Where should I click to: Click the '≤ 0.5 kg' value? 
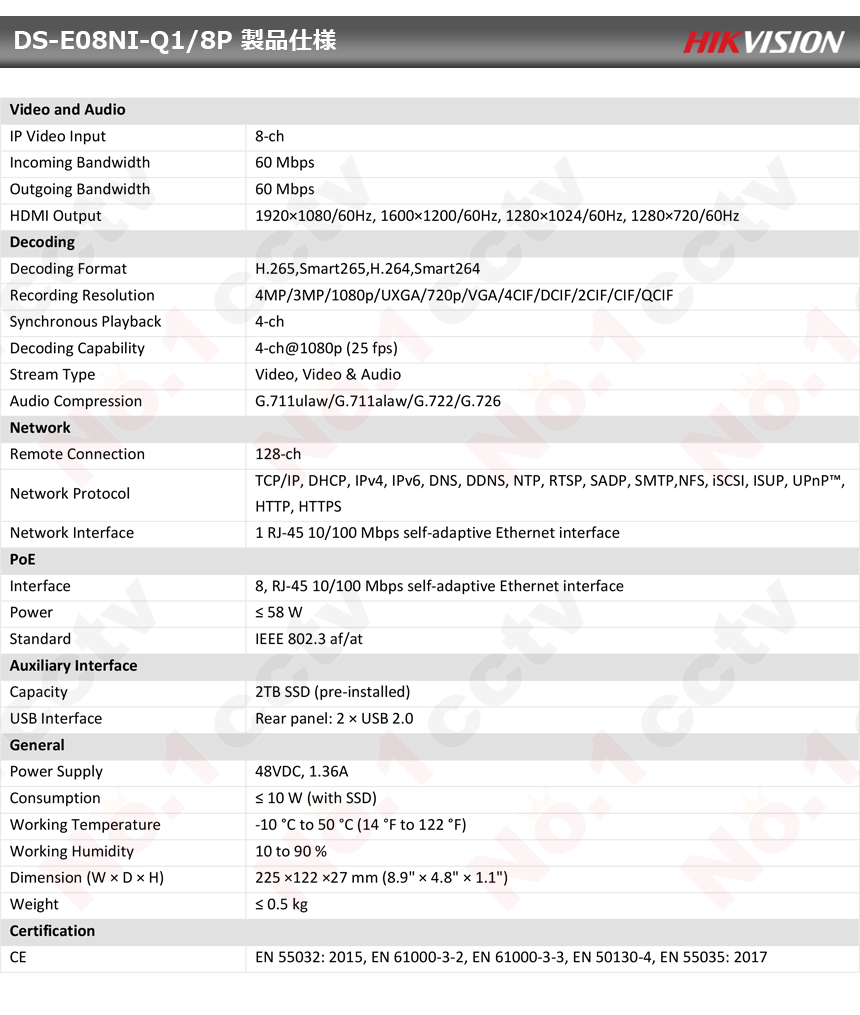coord(281,904)
